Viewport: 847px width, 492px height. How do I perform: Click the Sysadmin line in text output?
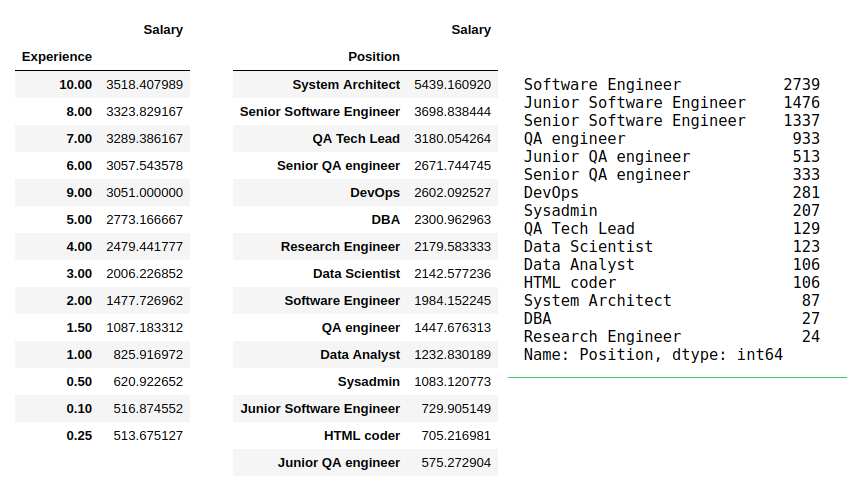(560, 211)
